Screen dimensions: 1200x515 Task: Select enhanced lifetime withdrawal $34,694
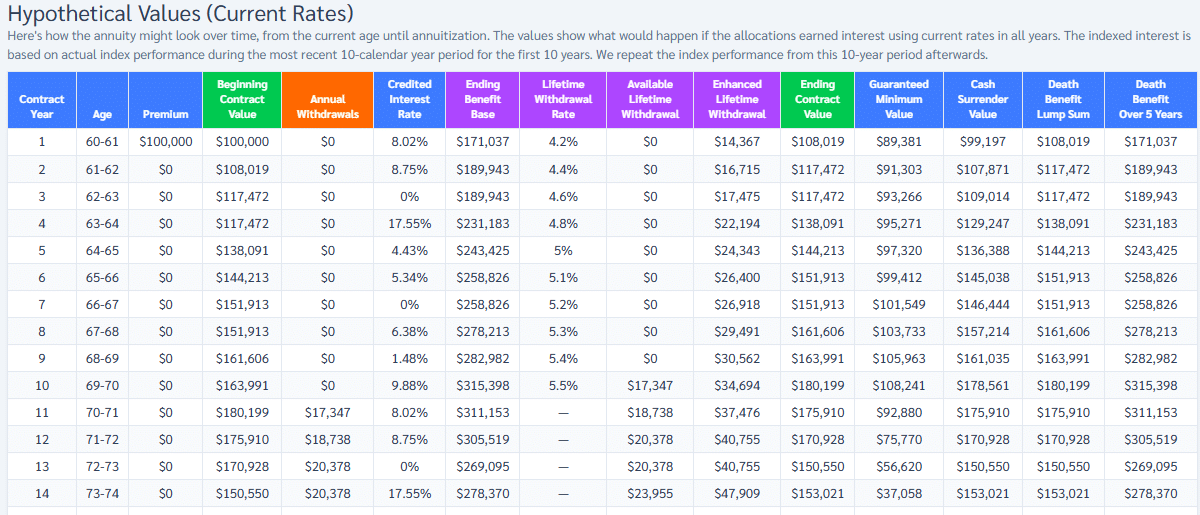tap(738, 386)
